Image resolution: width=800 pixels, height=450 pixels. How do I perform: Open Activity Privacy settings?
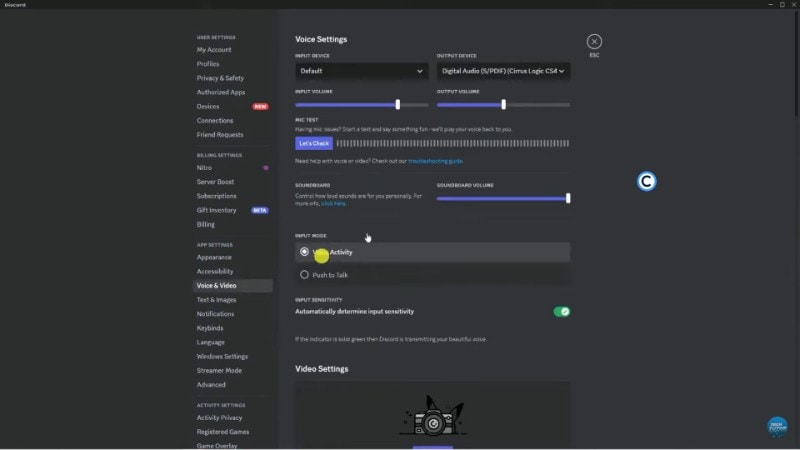point(219,418)
